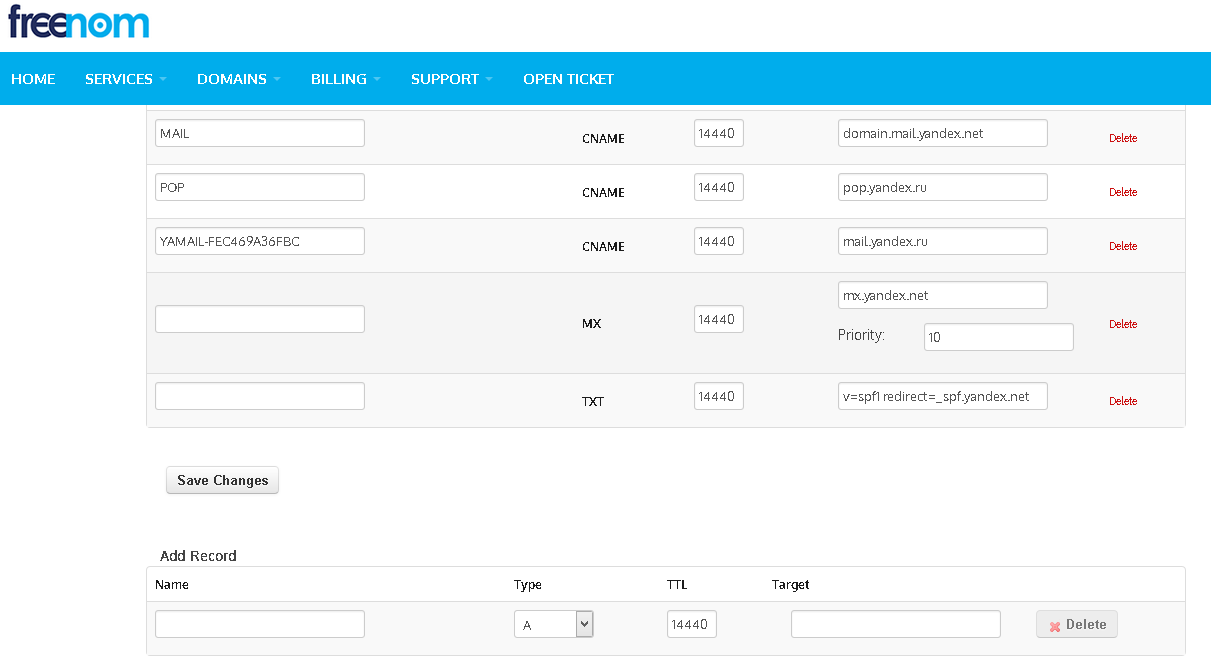Delete the MX record

click(1123, 324)
